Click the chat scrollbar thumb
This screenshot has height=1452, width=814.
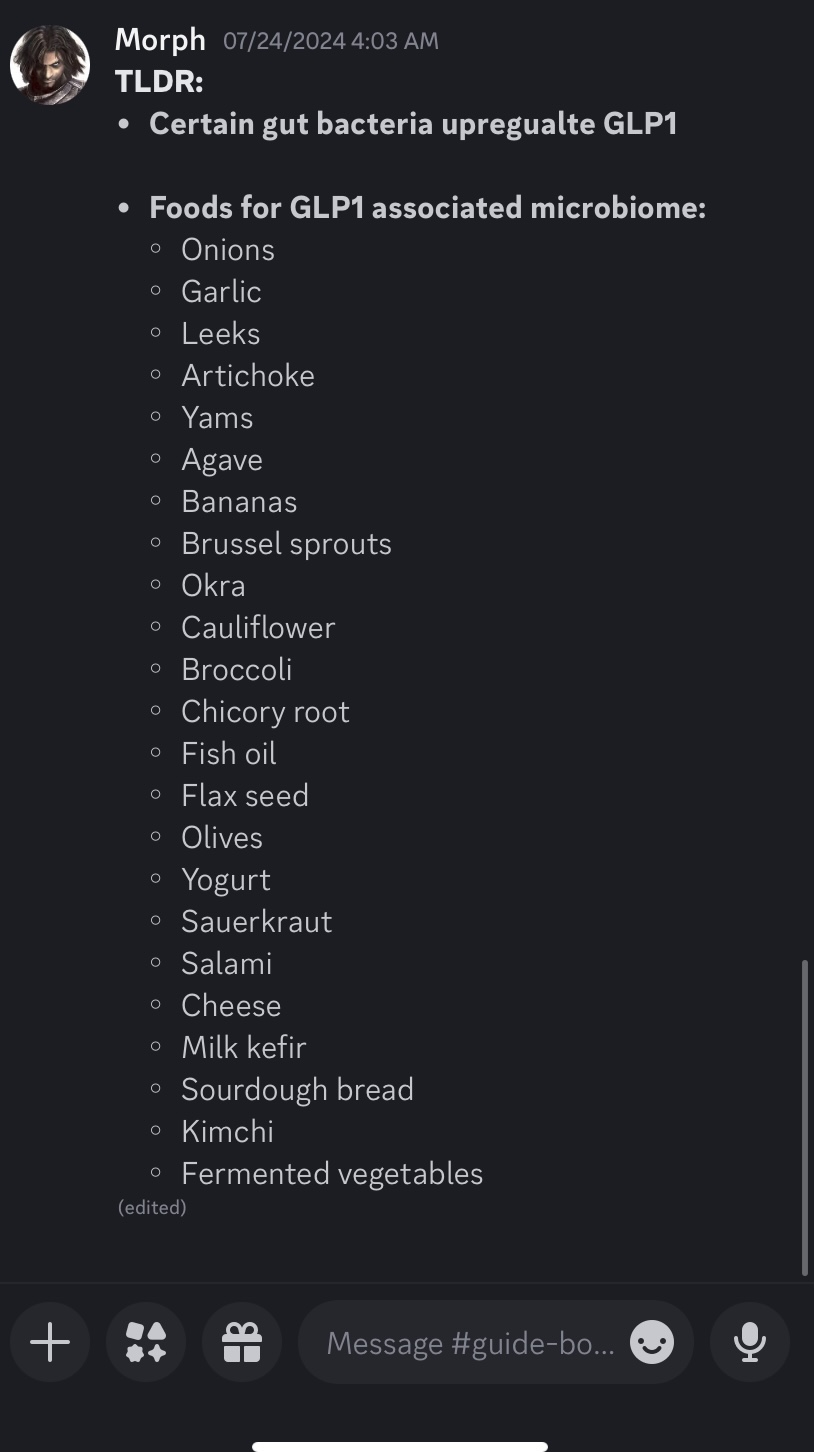tap(804, 1117)
